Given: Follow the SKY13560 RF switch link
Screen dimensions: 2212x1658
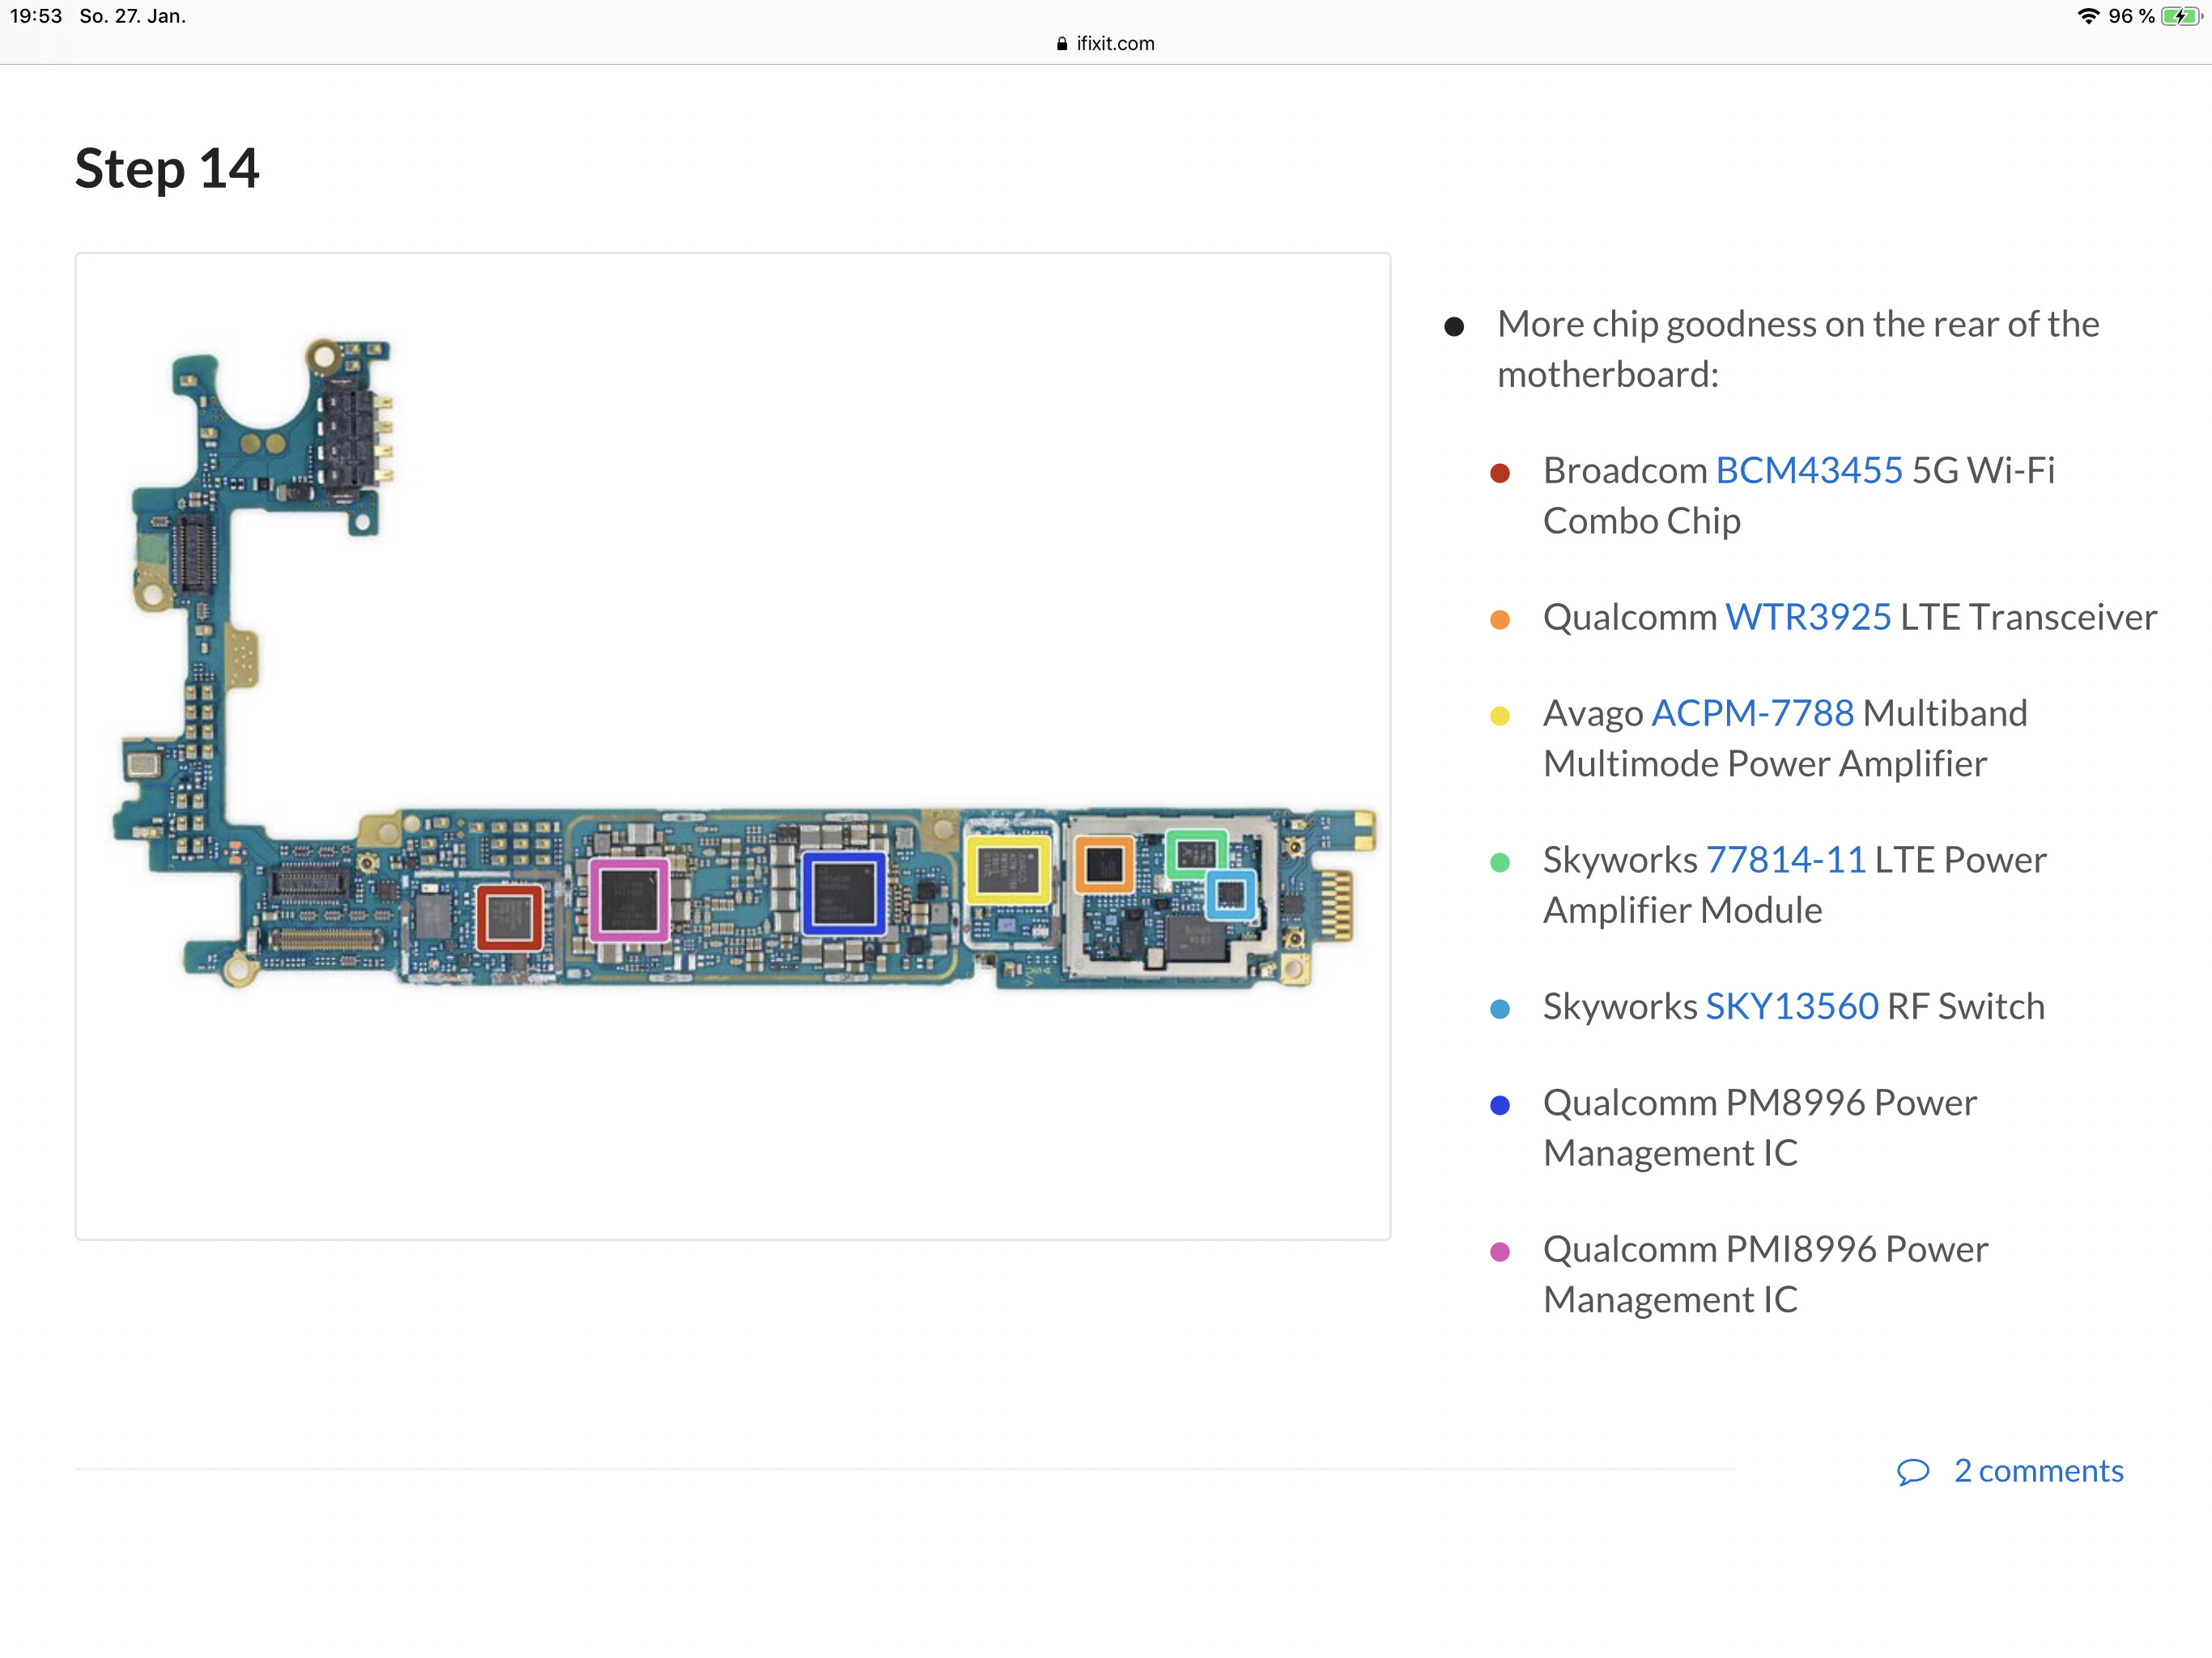Looking at the screenshot, I should coord(1791,1006).
